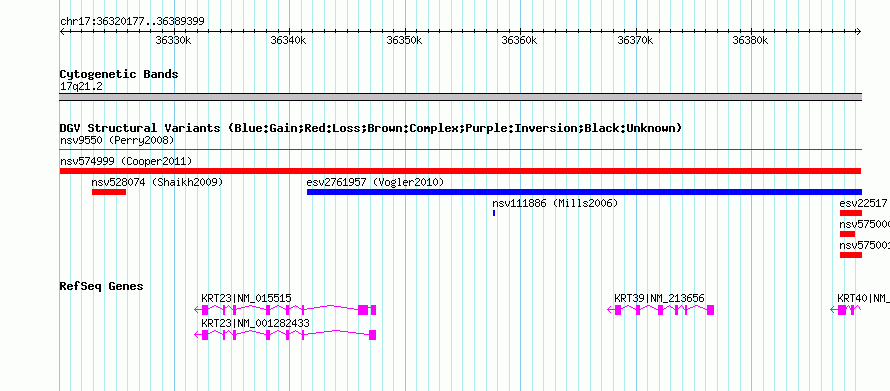The image size is (890, 391).
Task: Open the nsv111886 (Mills2006) label
Action: [555, 203]
